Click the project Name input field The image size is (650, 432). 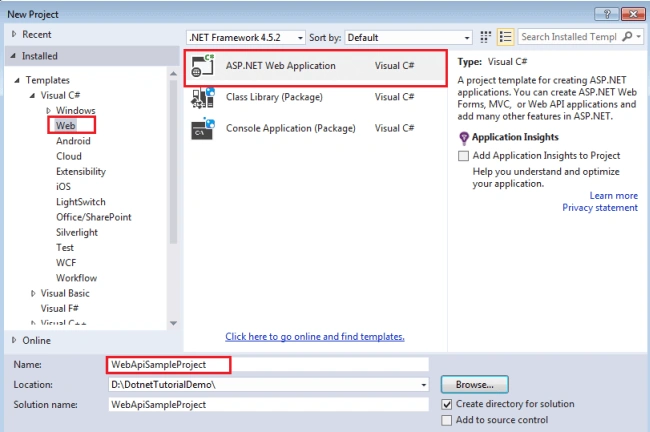click(268, 365)
